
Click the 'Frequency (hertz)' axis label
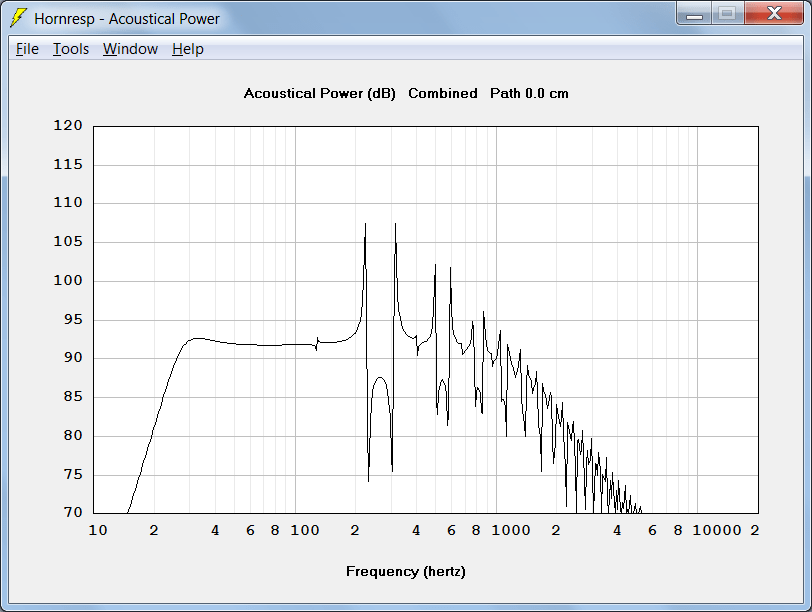tap(405, 572)
